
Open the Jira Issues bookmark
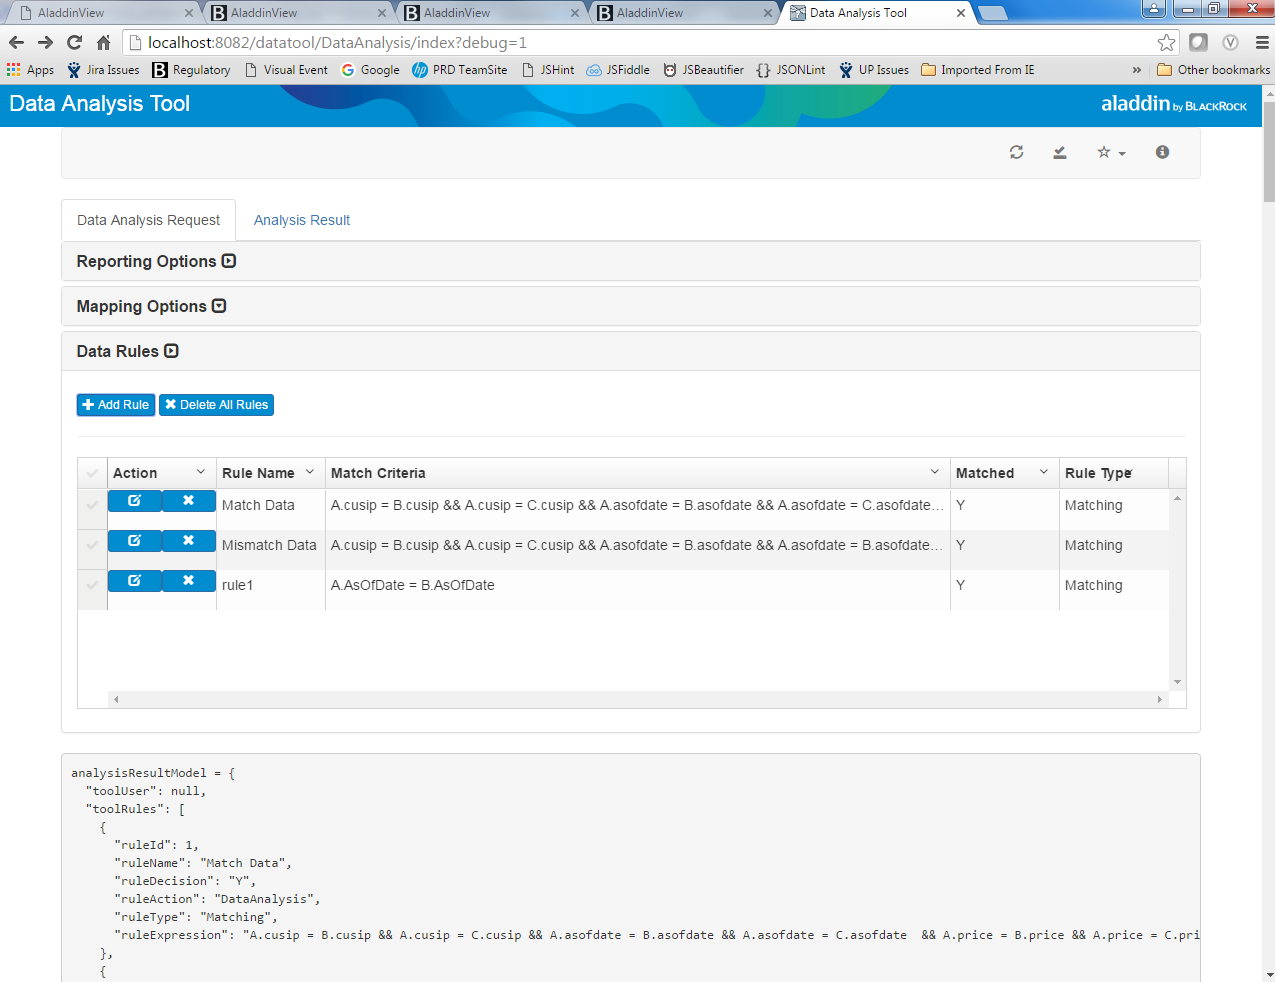103,70
